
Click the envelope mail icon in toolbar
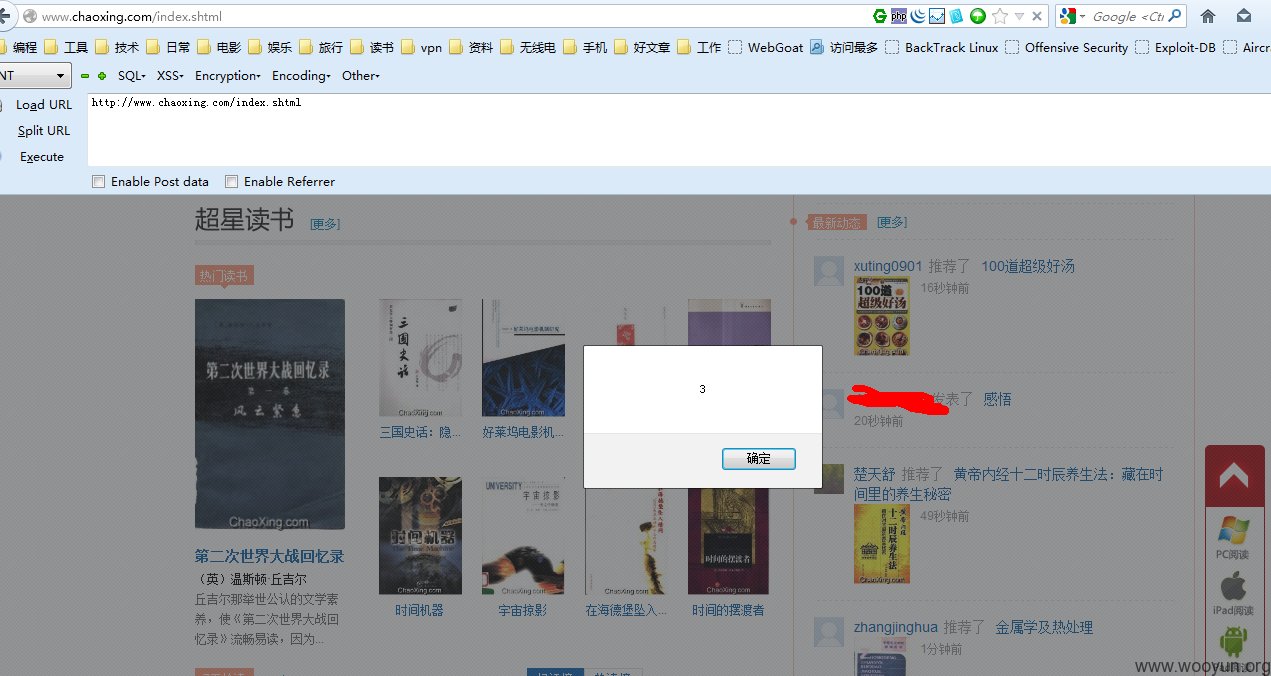point(1244,16)
